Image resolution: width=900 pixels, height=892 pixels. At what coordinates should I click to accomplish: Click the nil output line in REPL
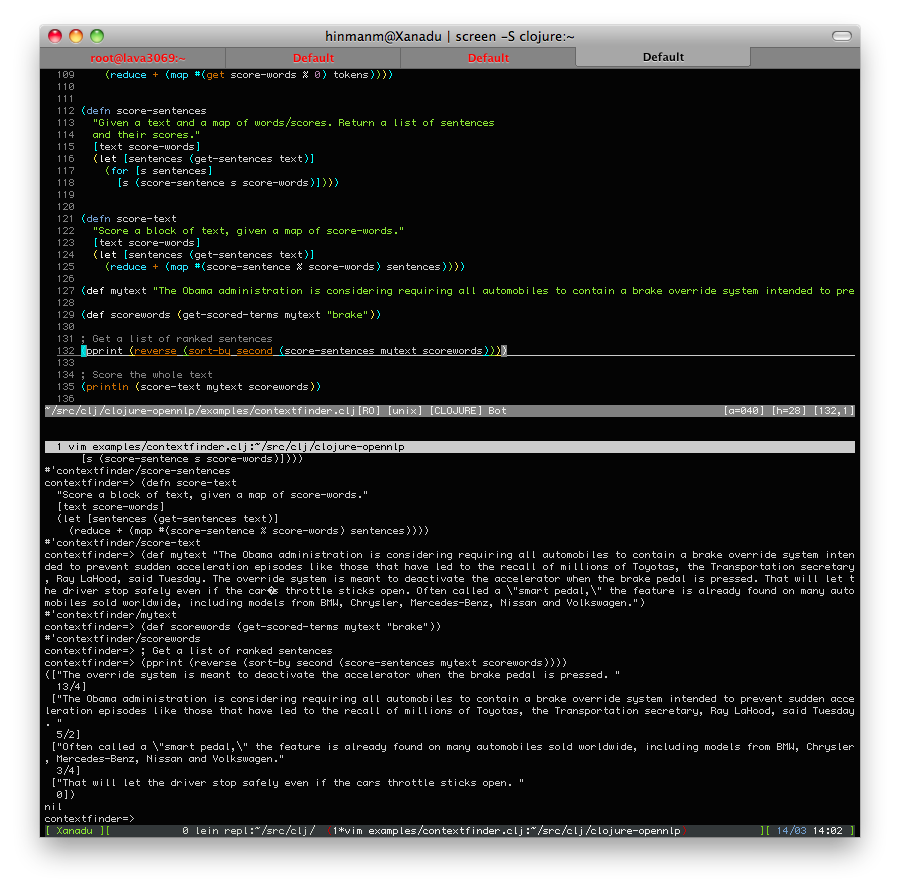[53, 806]
